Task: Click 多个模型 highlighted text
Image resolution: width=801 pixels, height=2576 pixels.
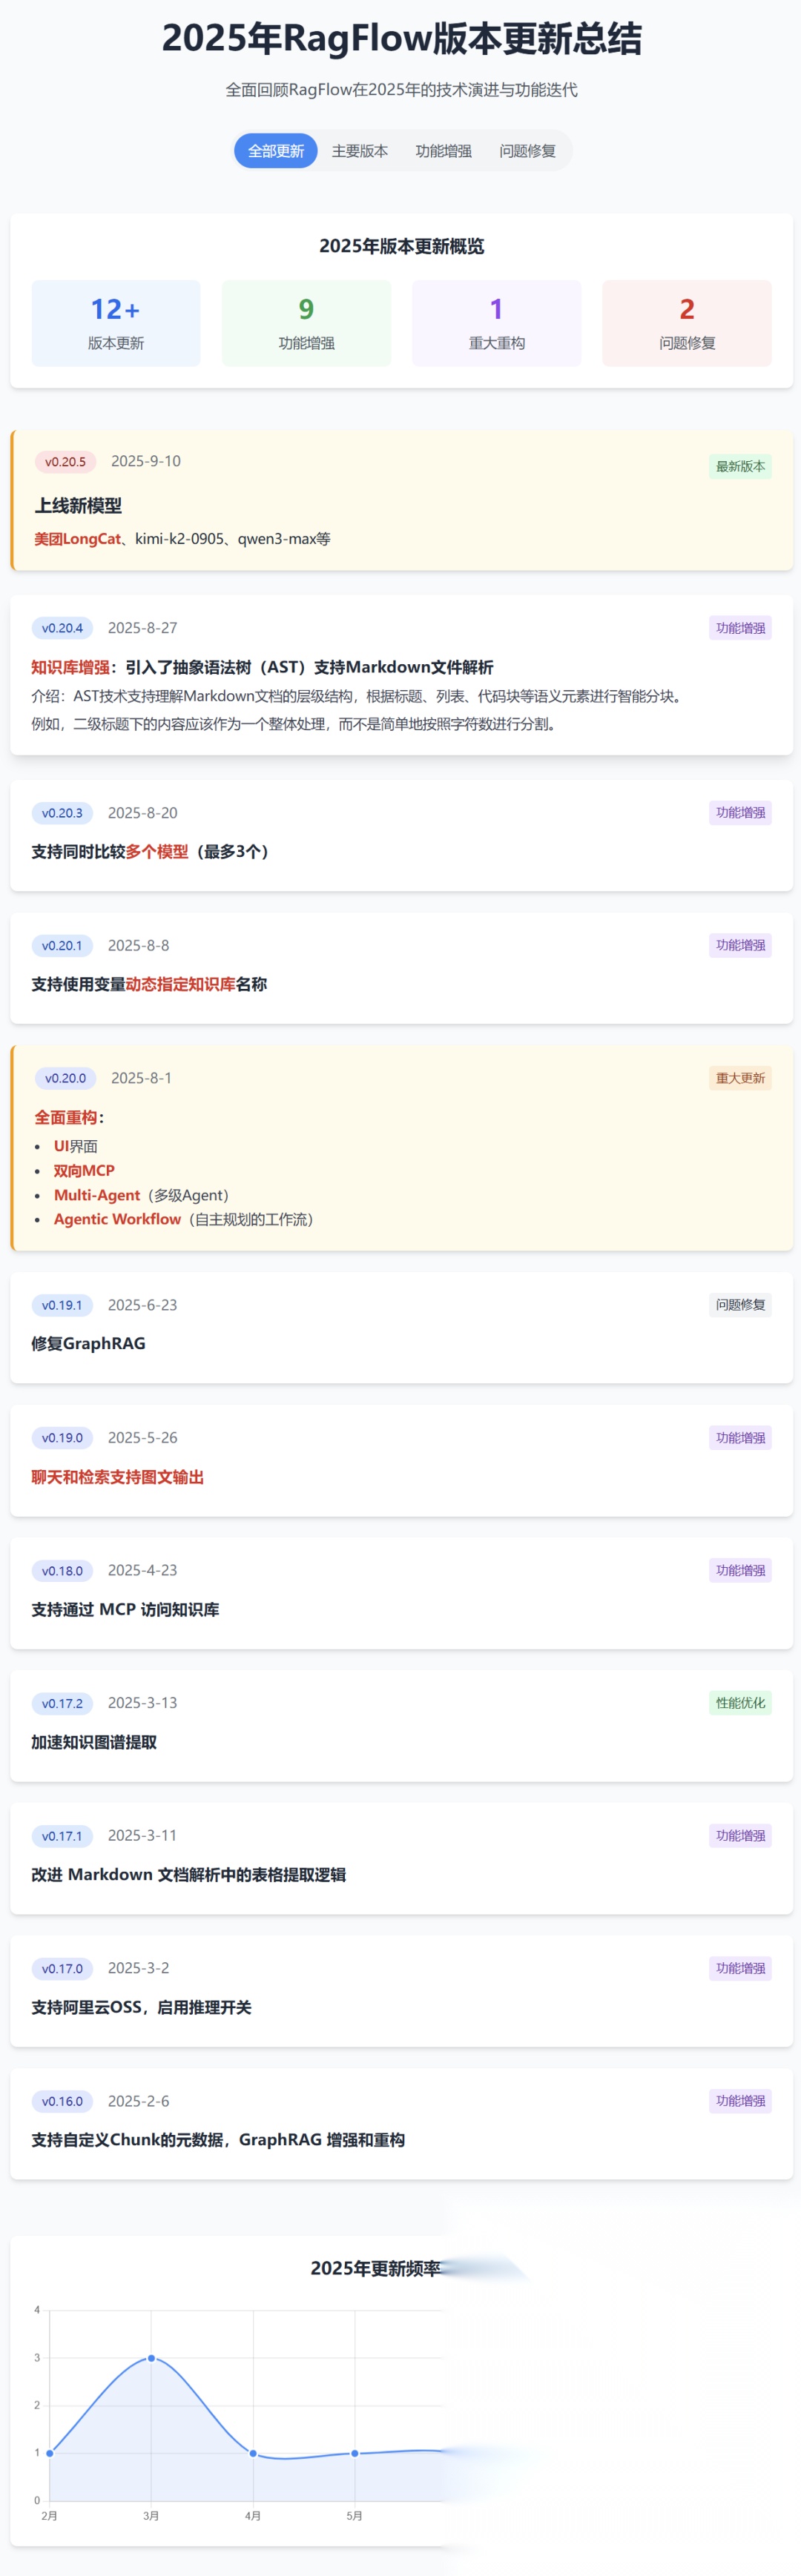Action: [x=157, y=852]
